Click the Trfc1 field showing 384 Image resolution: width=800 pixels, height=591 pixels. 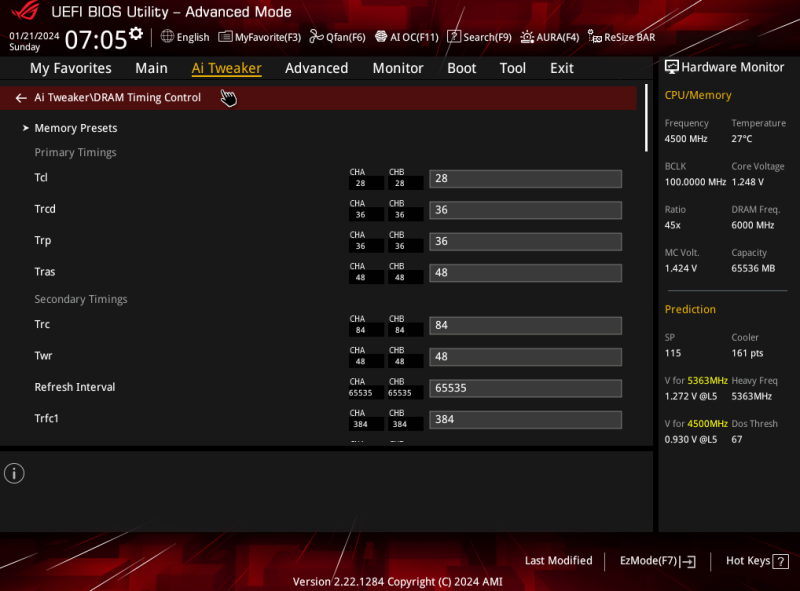[526, 420]
